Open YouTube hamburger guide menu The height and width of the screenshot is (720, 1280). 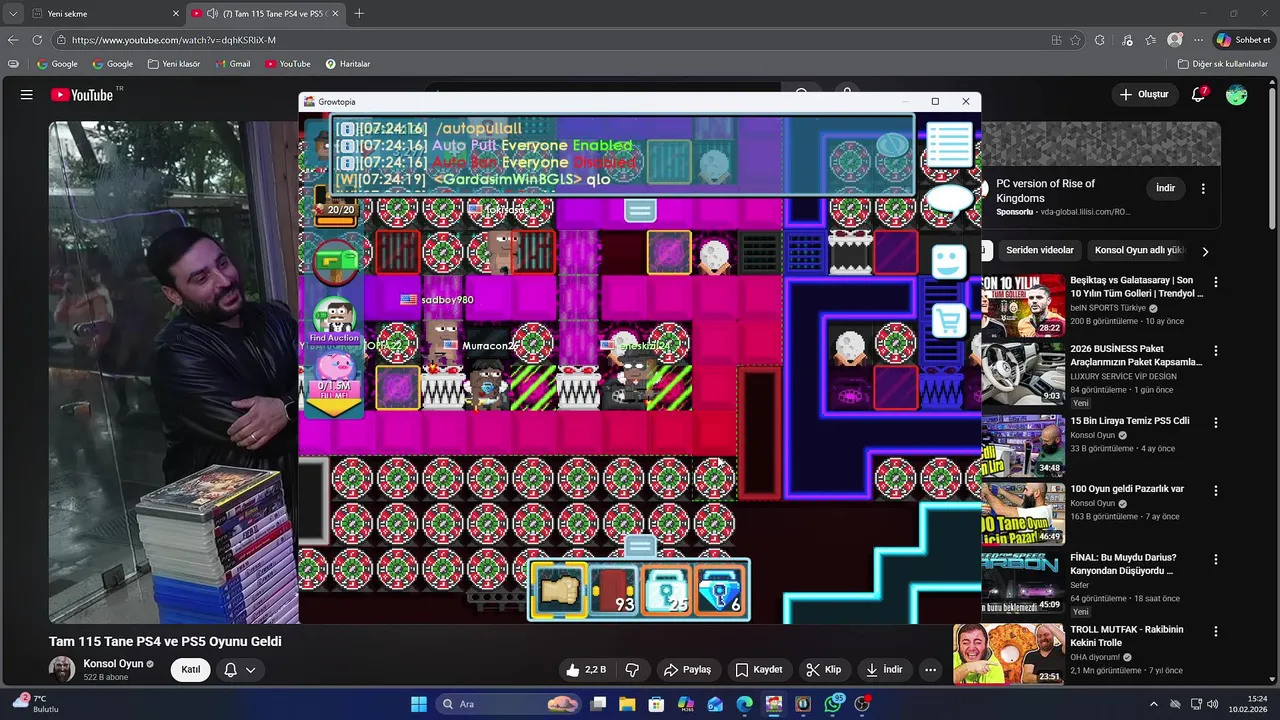[27, 94]
